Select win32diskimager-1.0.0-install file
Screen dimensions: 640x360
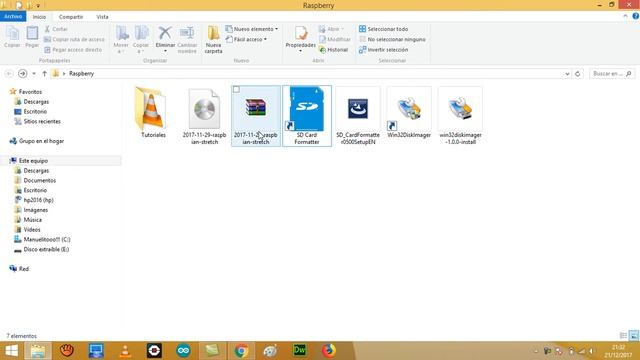[x=460, y=116]
